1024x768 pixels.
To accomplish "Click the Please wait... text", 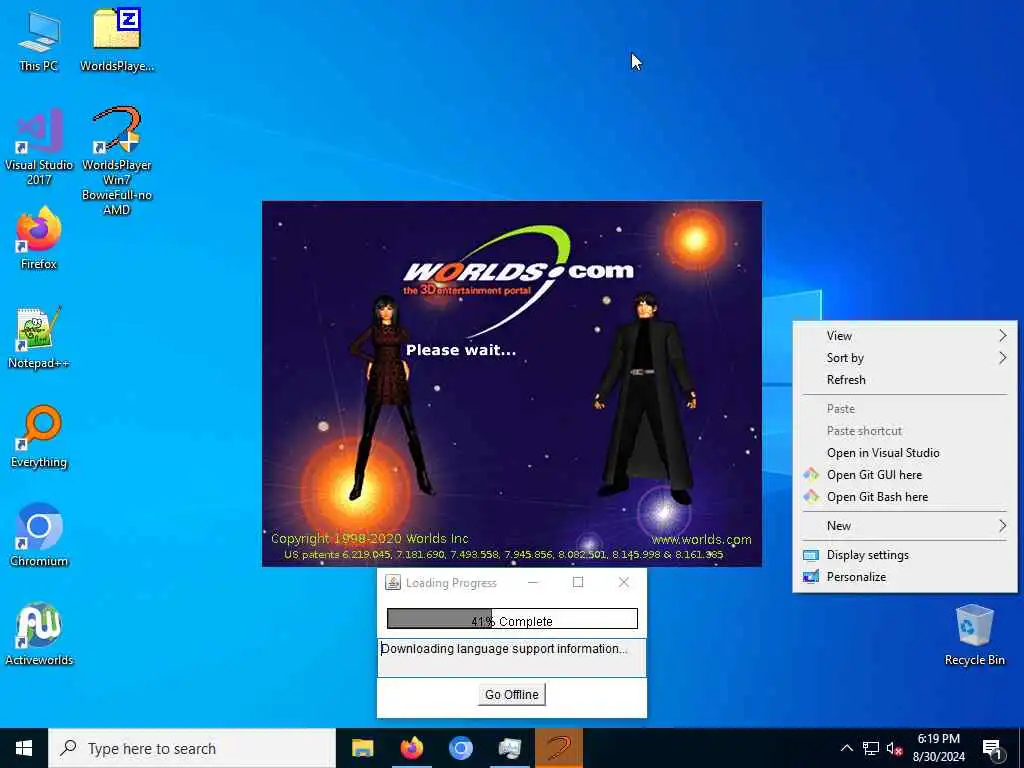I will (x=461, y=350).
